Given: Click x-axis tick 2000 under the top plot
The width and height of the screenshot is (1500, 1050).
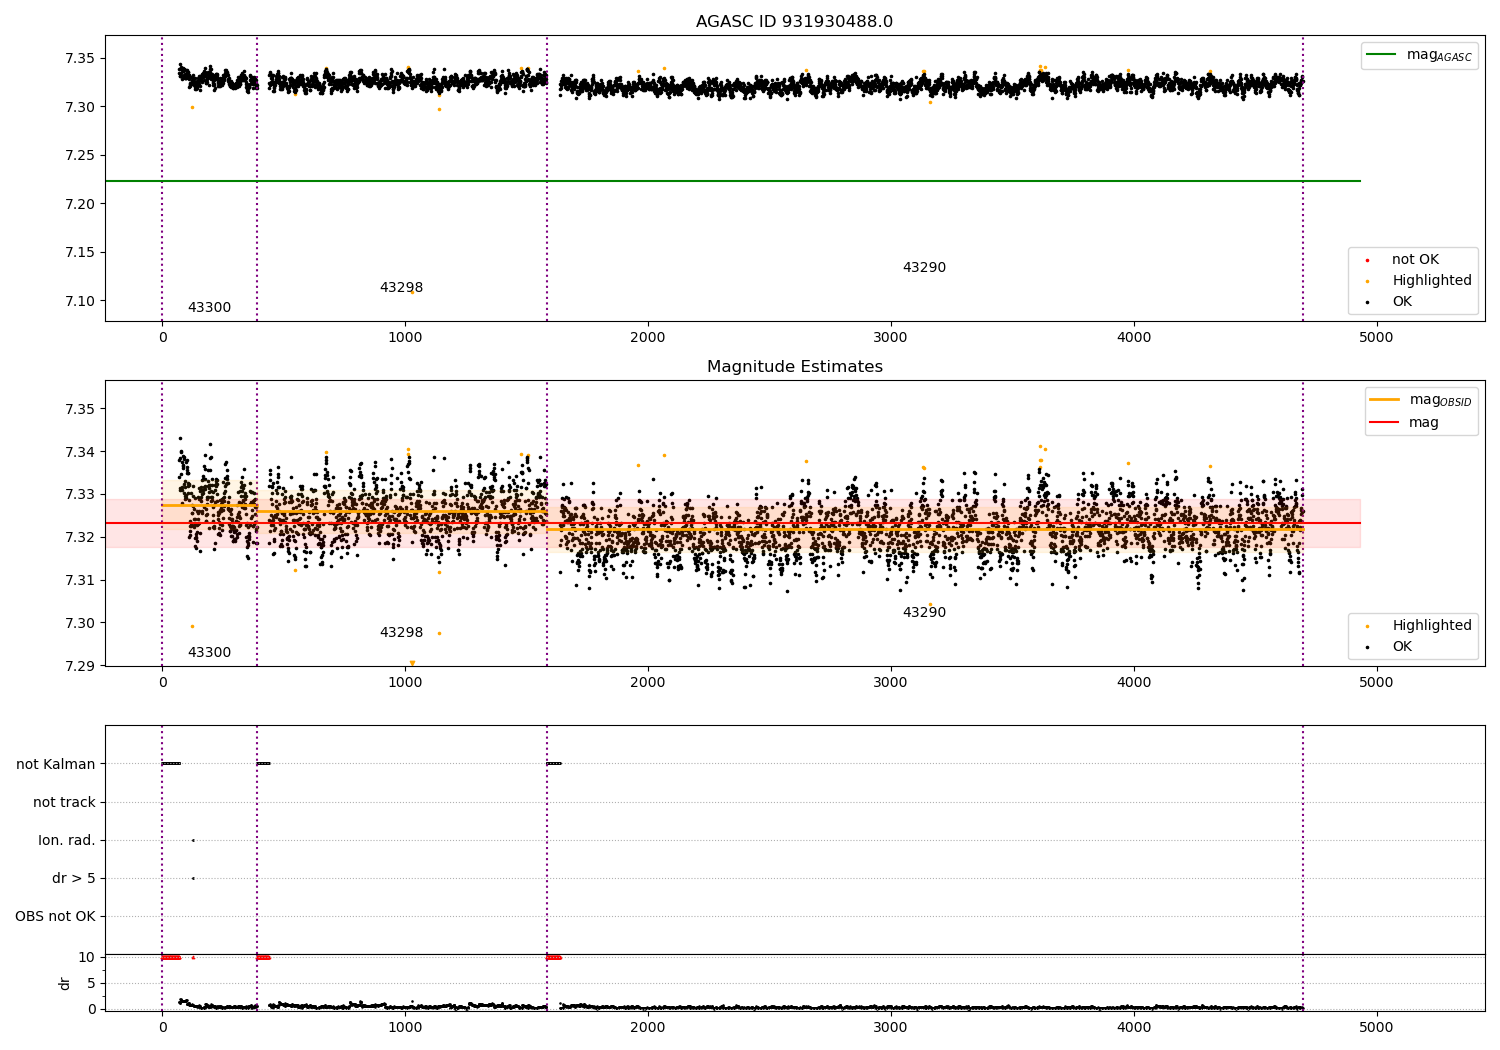Looking at the screenshot, I should [x=648, y=338].
